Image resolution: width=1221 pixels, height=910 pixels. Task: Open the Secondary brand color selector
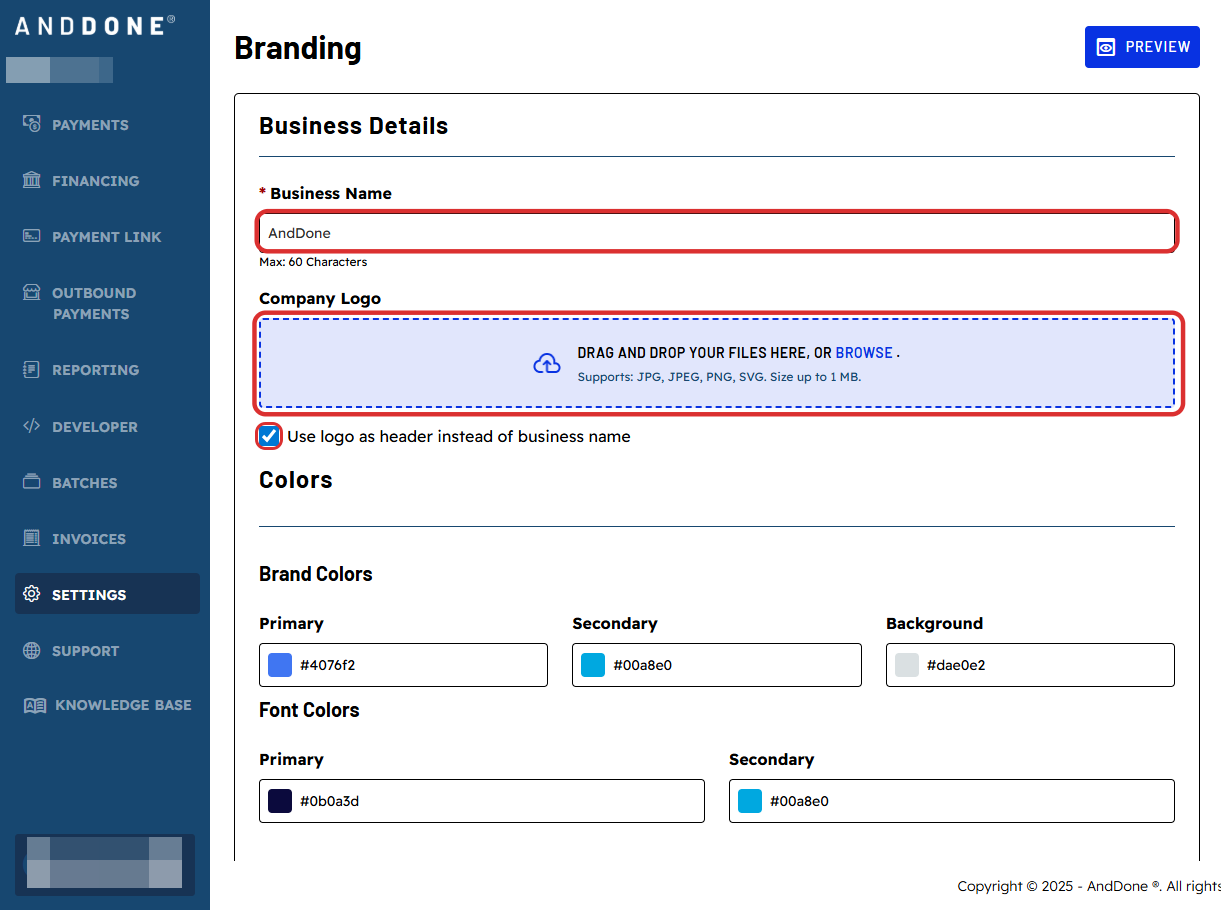click(592, 664)
